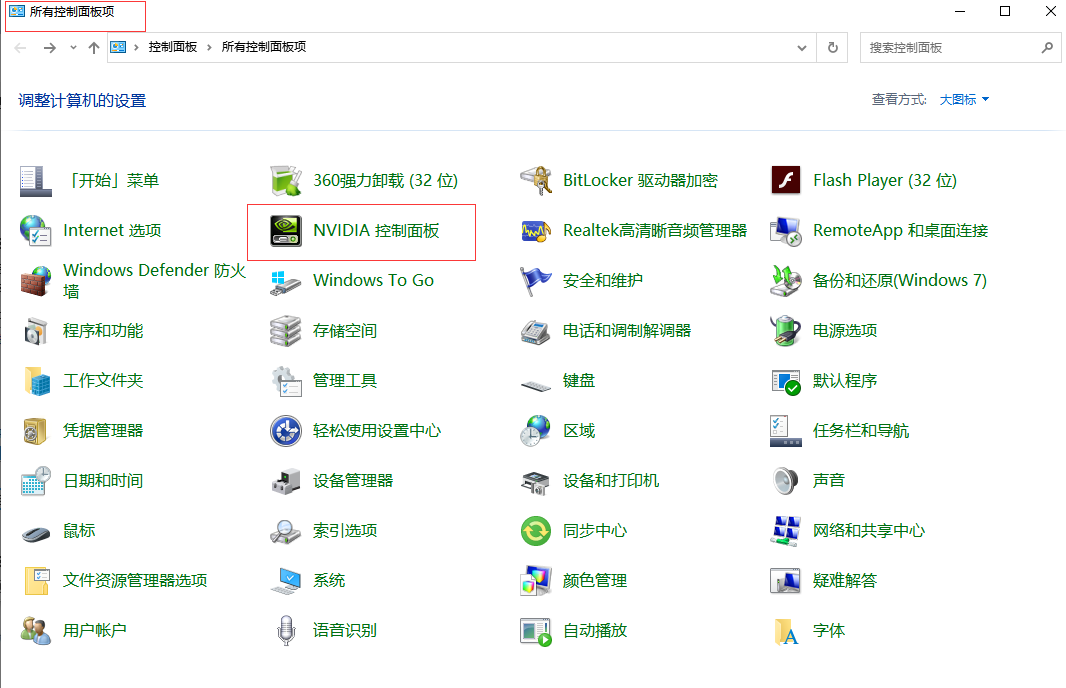Click the 同步中心 green sync icon

(536, 531)
